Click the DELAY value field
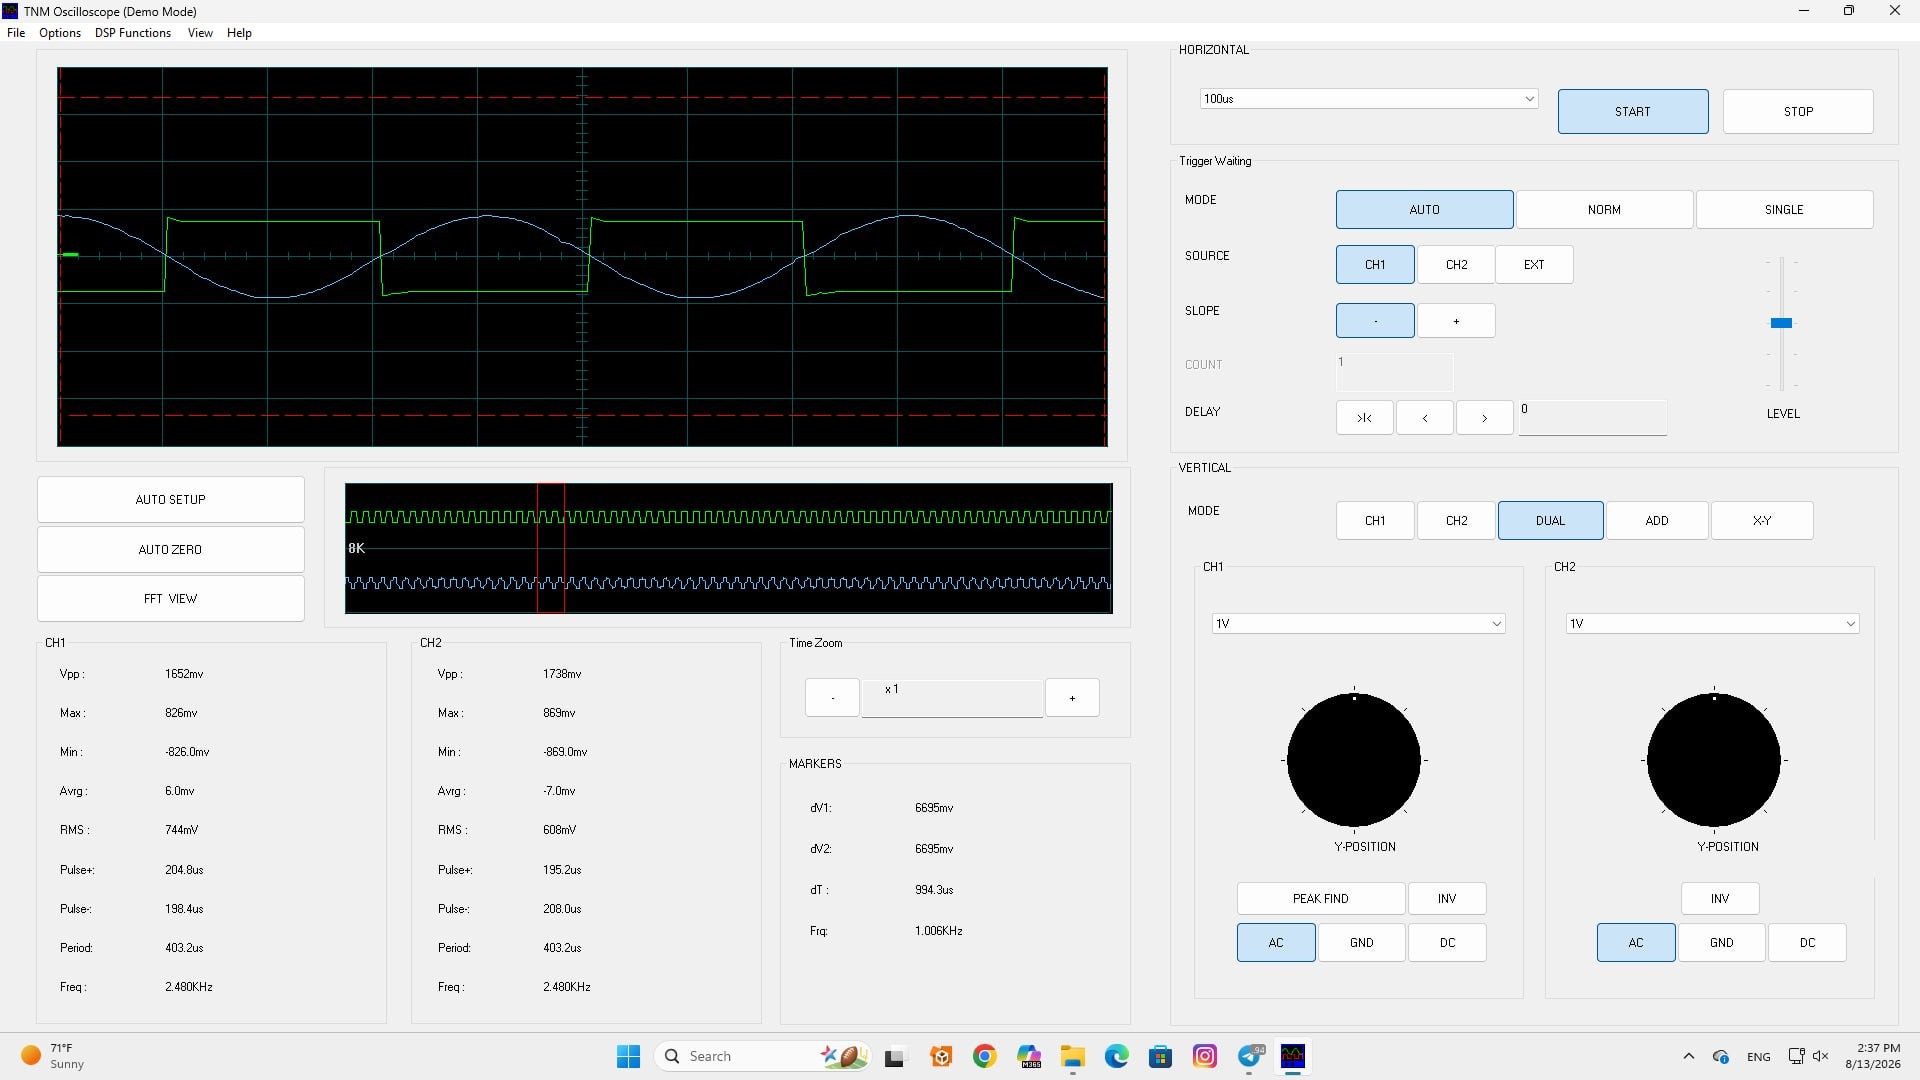Image resolution: width=1920 pixels, height=1080 pixels. point(1593,418)
